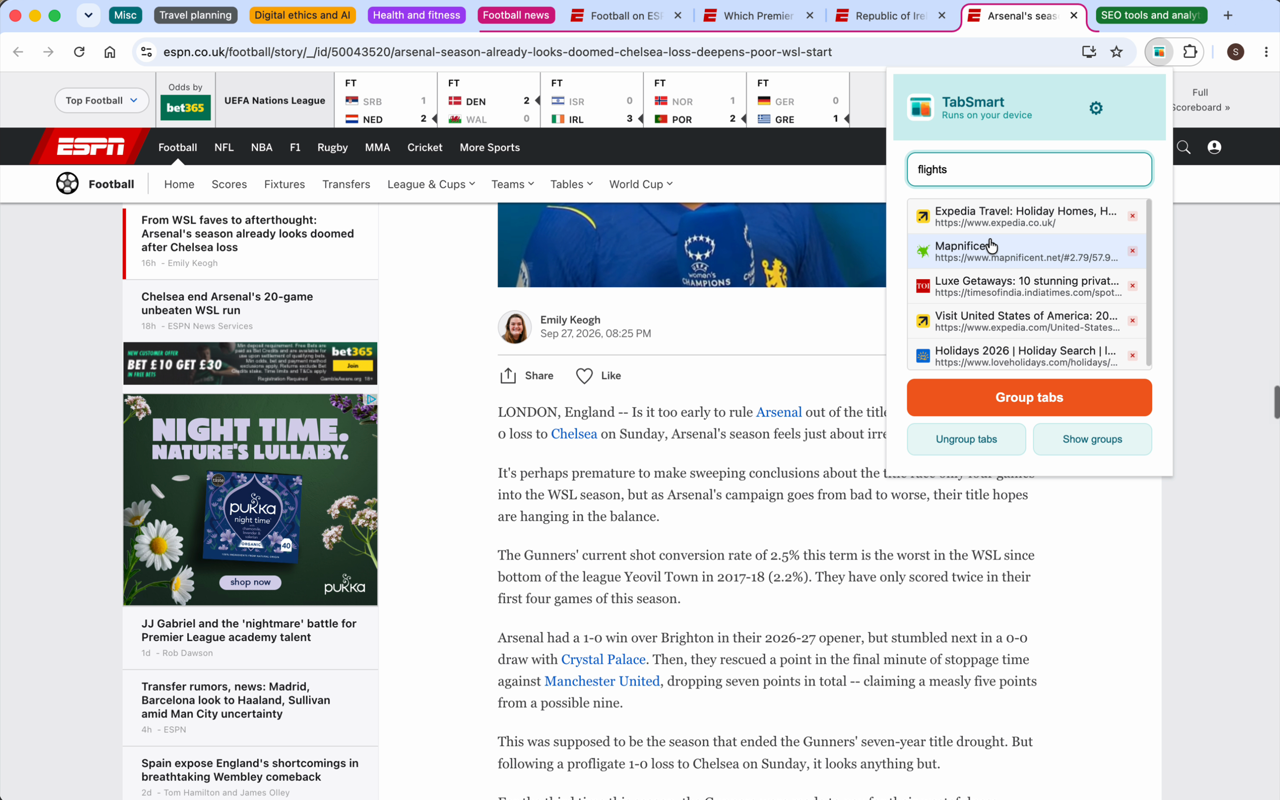
Task: Click the TabSmart extension toolbar icon
Action: pyautogui.click(x=1159, y=52)
